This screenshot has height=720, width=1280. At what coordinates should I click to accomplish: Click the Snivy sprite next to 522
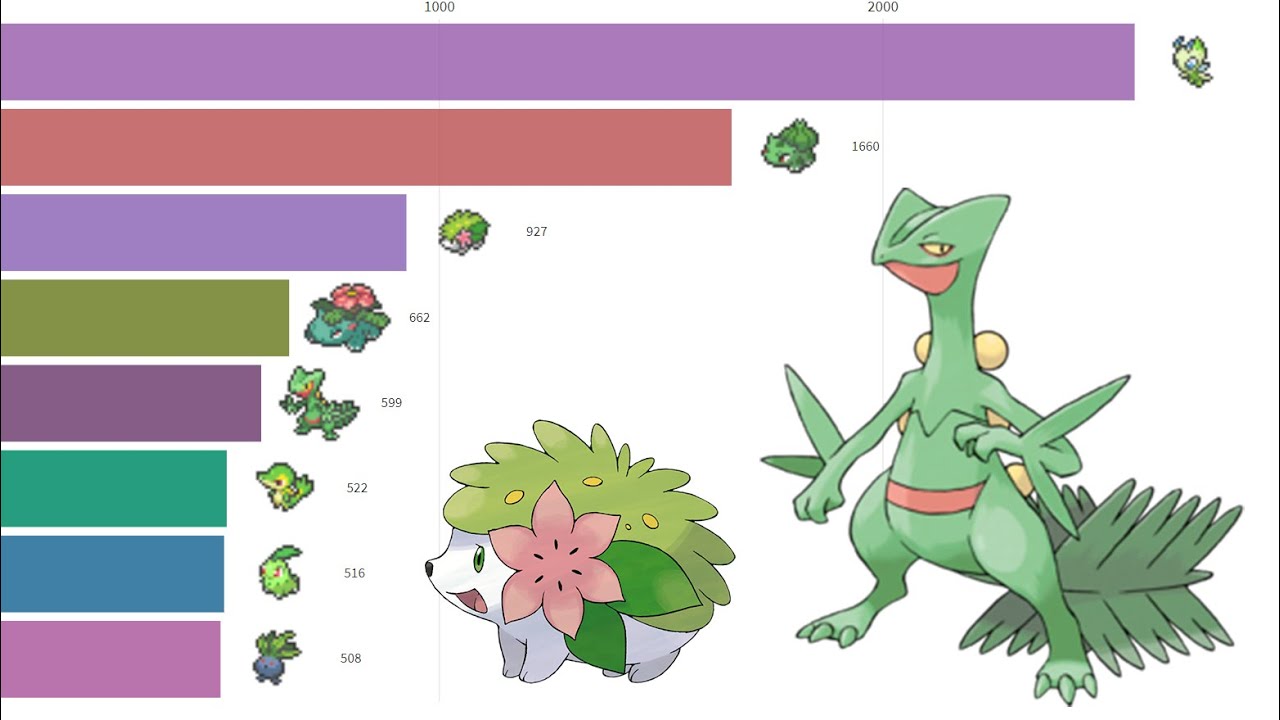coord(285,488)
